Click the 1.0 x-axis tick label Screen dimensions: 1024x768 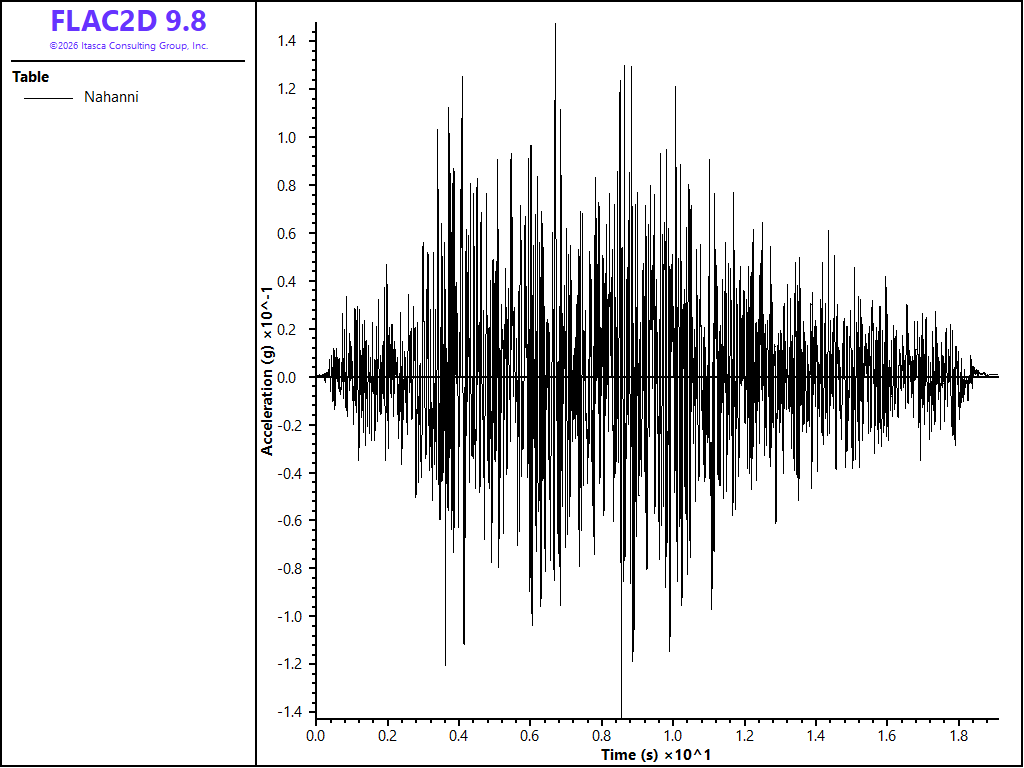tap(673, 736)
